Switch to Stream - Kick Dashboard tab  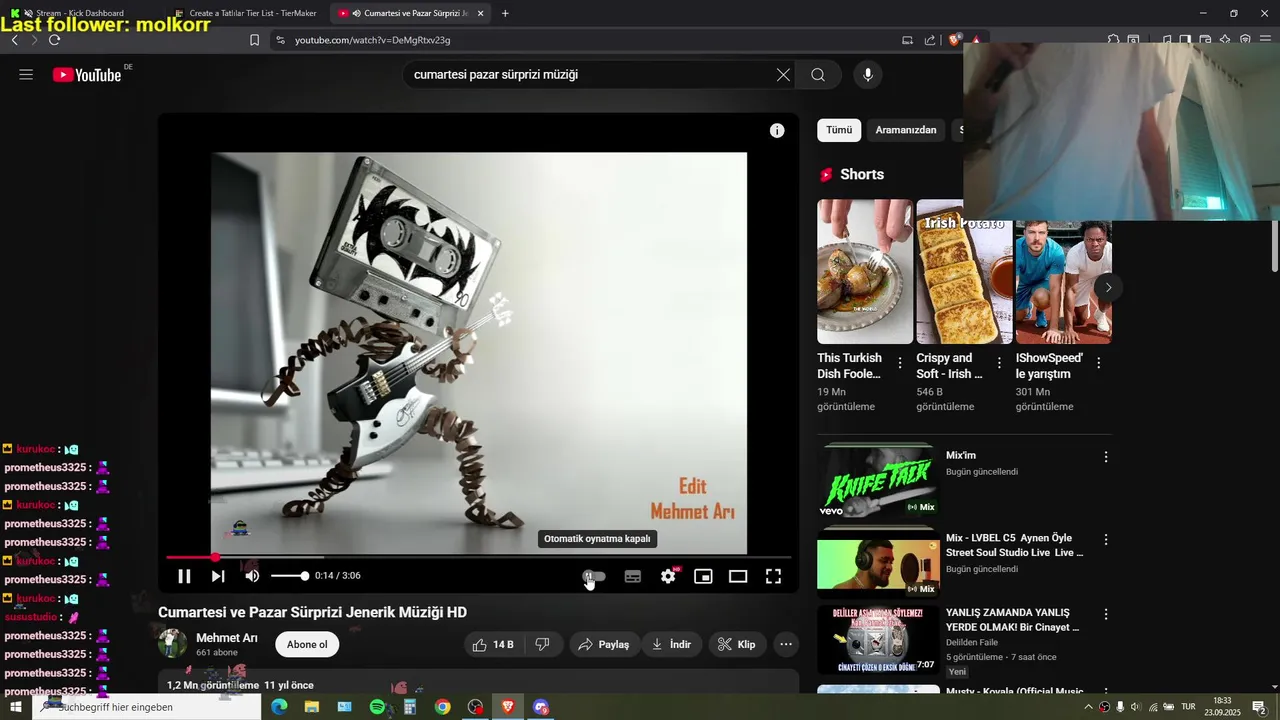80,13
